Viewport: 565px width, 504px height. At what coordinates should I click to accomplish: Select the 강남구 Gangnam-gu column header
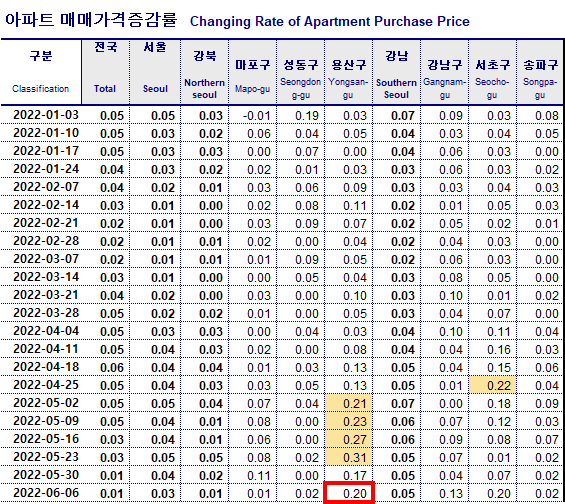[x=445, y=72]
